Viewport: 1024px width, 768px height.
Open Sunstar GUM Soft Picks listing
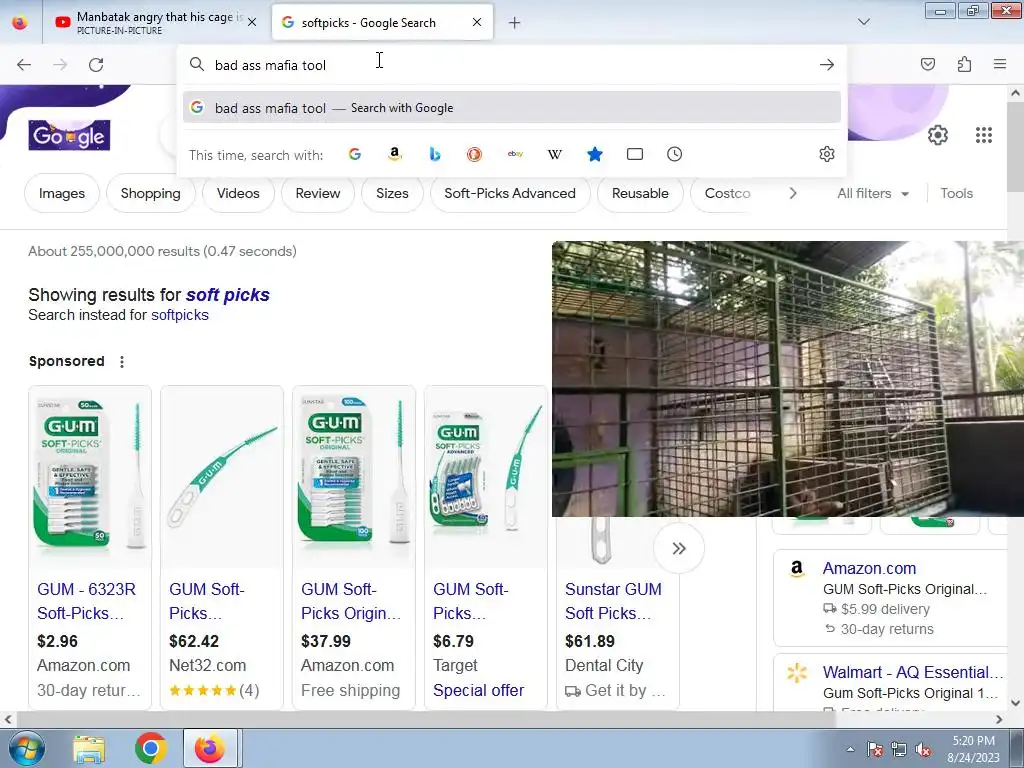(x=613, y=601)
